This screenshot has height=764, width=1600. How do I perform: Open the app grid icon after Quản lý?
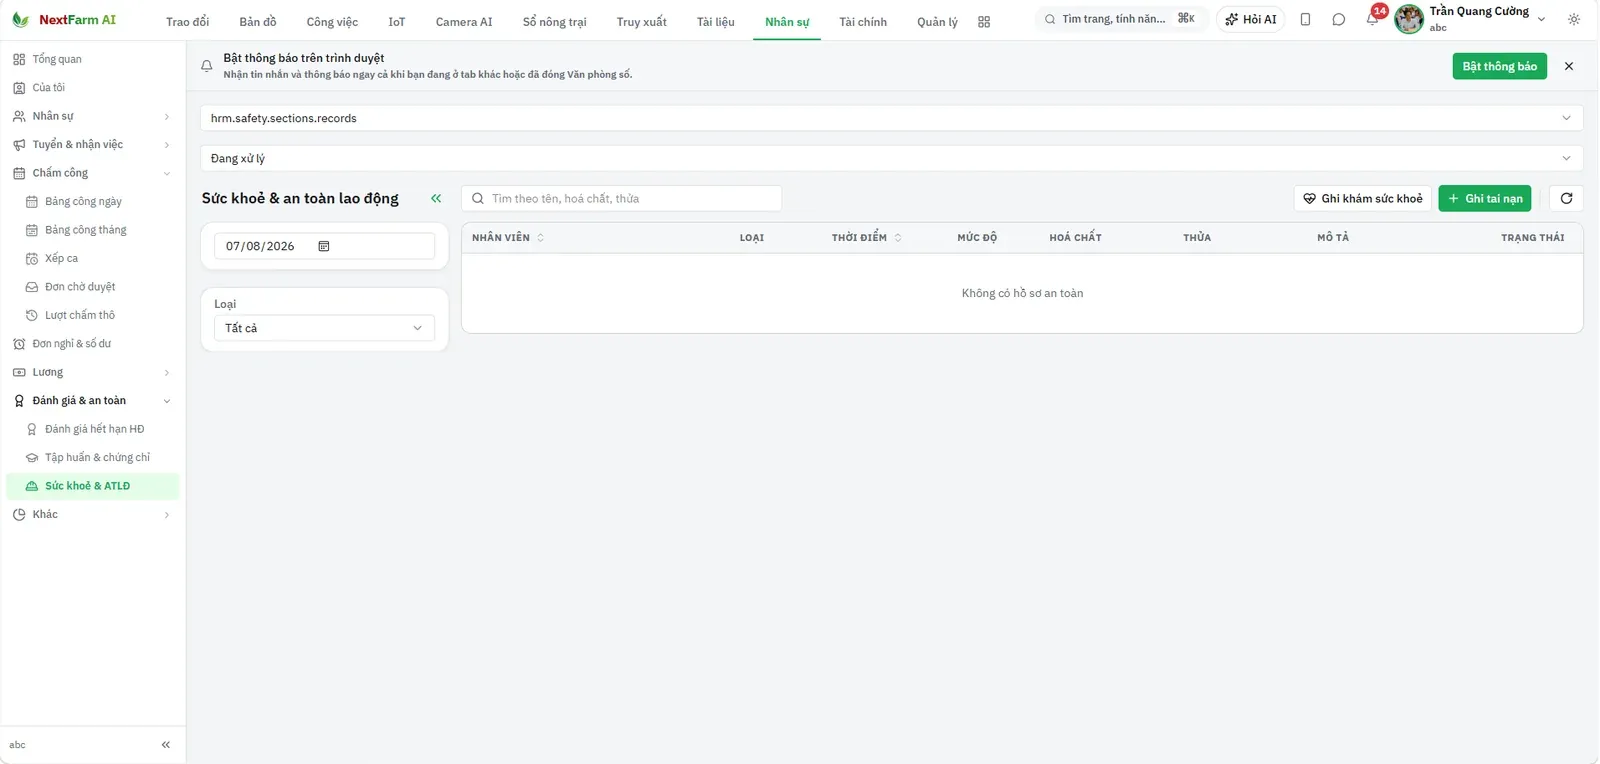coord(984,22)
